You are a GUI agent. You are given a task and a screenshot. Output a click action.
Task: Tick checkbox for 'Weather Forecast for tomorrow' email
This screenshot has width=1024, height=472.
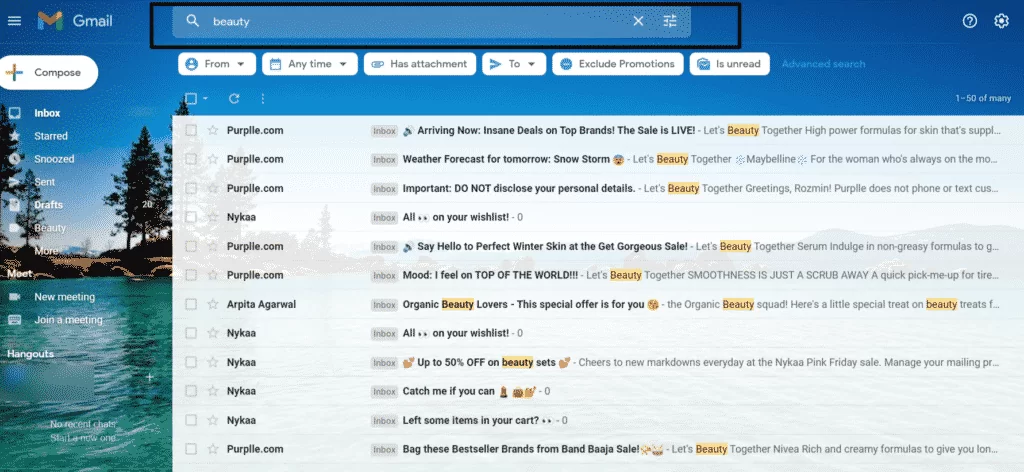(x=191, y=159)
